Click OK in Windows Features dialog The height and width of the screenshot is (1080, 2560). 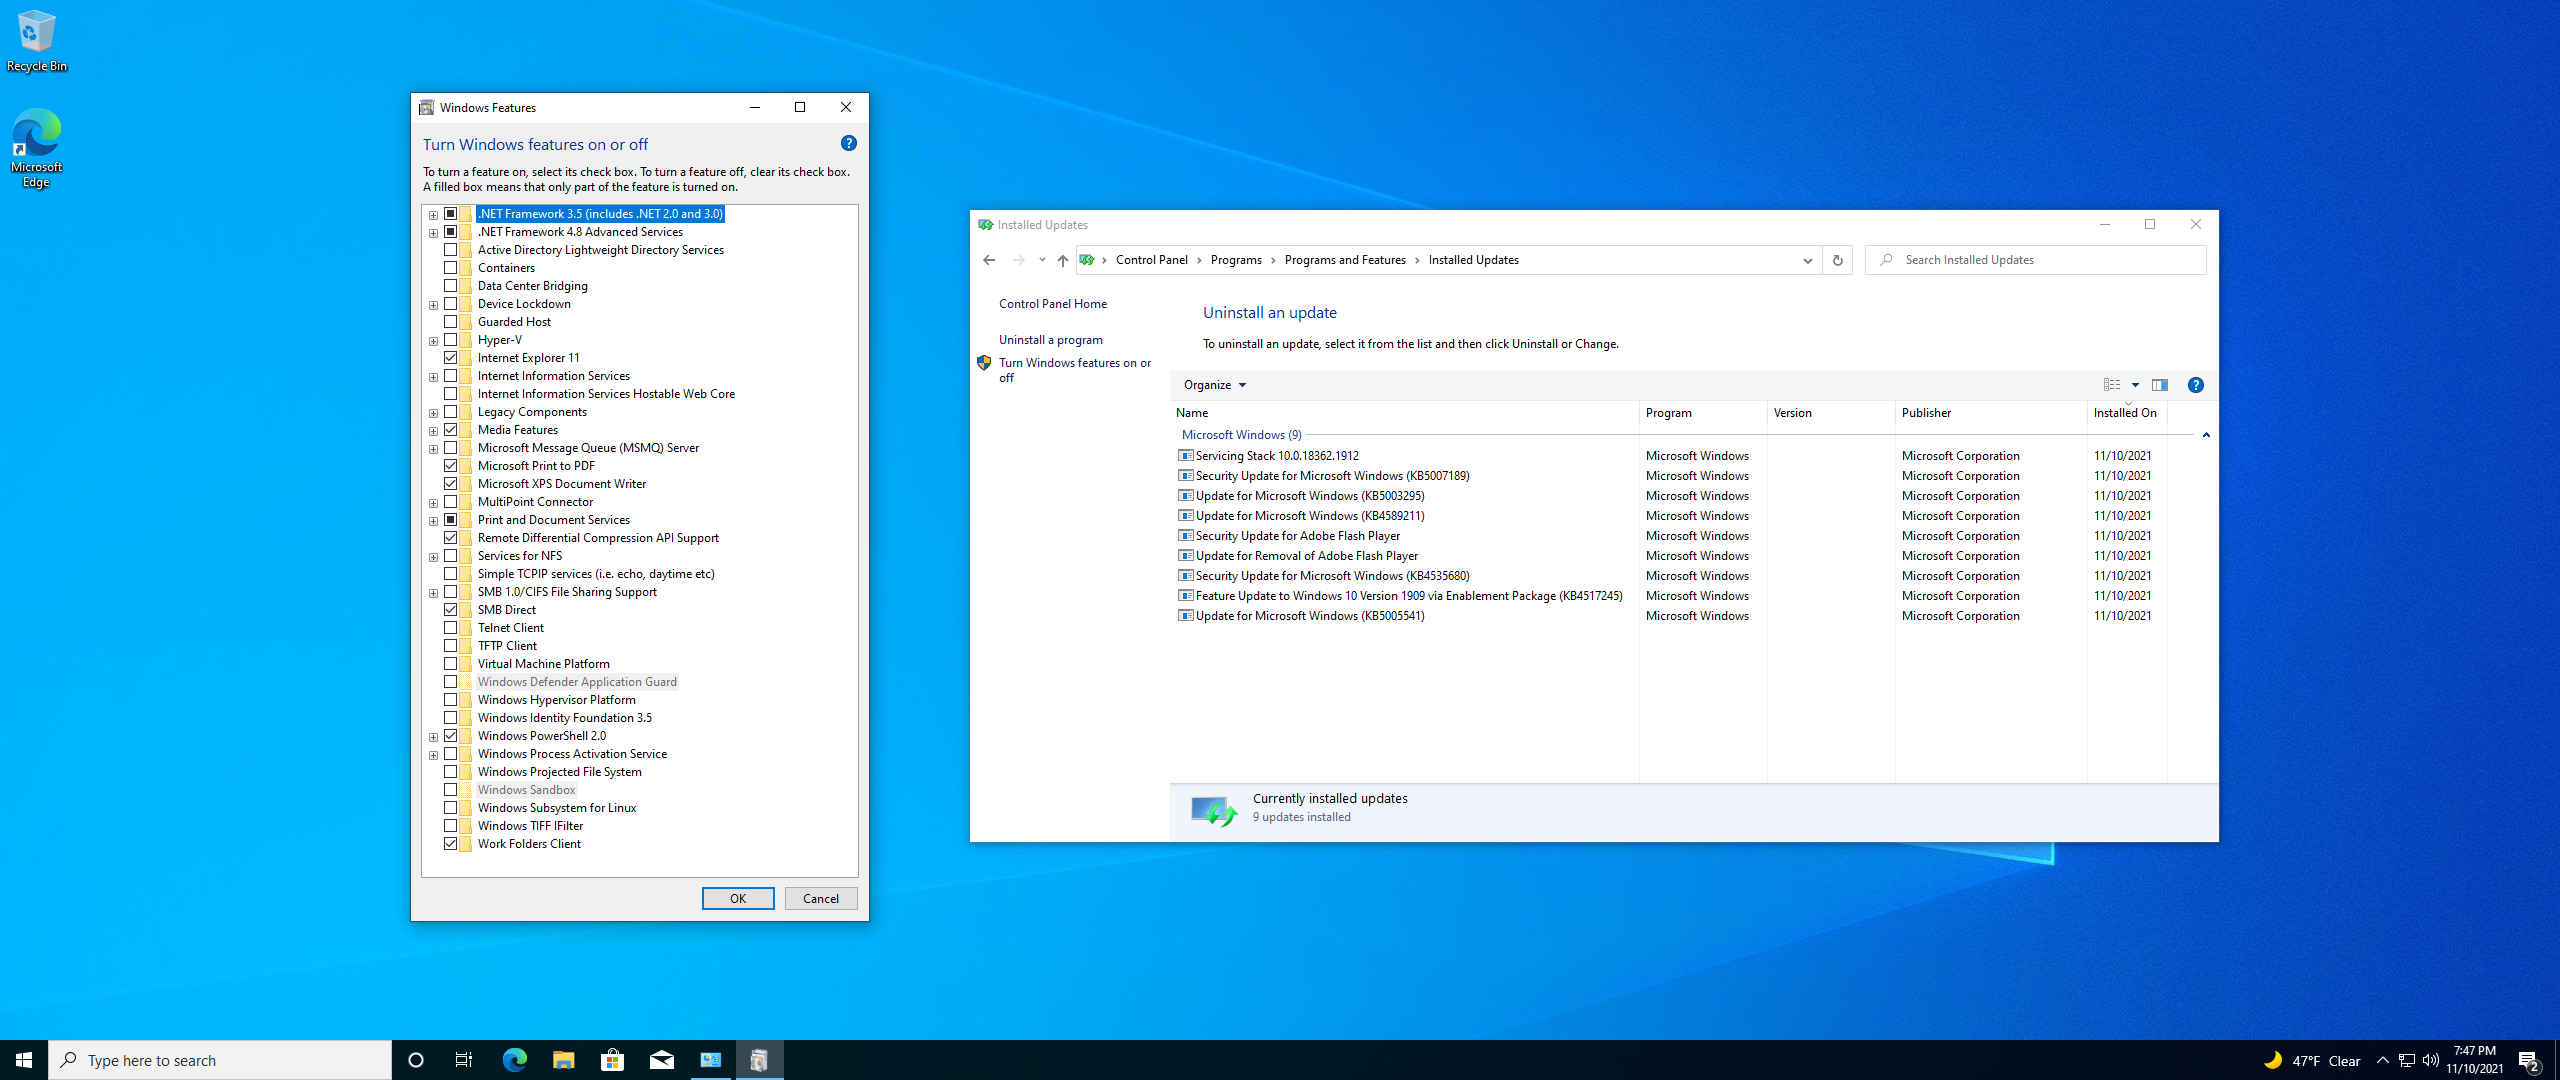pos(738,898)
